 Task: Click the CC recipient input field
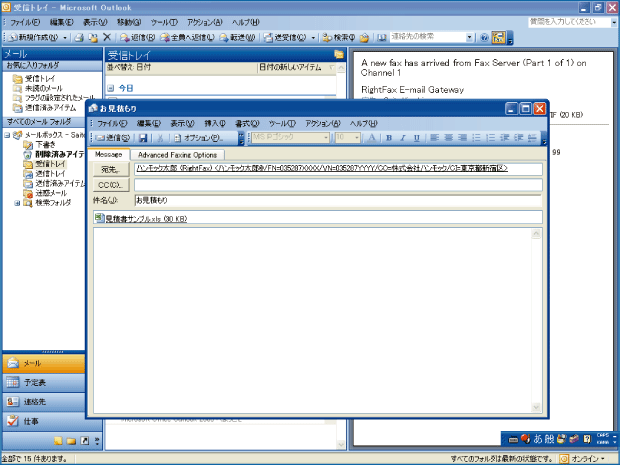pos(338,185)
